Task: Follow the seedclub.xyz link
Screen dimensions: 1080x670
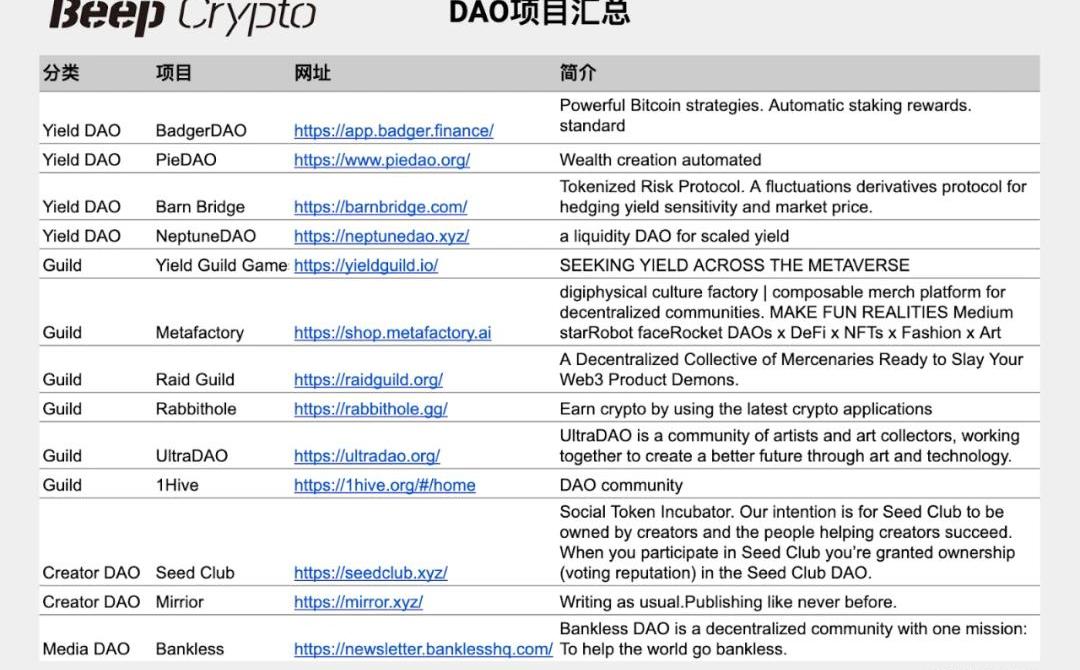Action: click(370, 573)
